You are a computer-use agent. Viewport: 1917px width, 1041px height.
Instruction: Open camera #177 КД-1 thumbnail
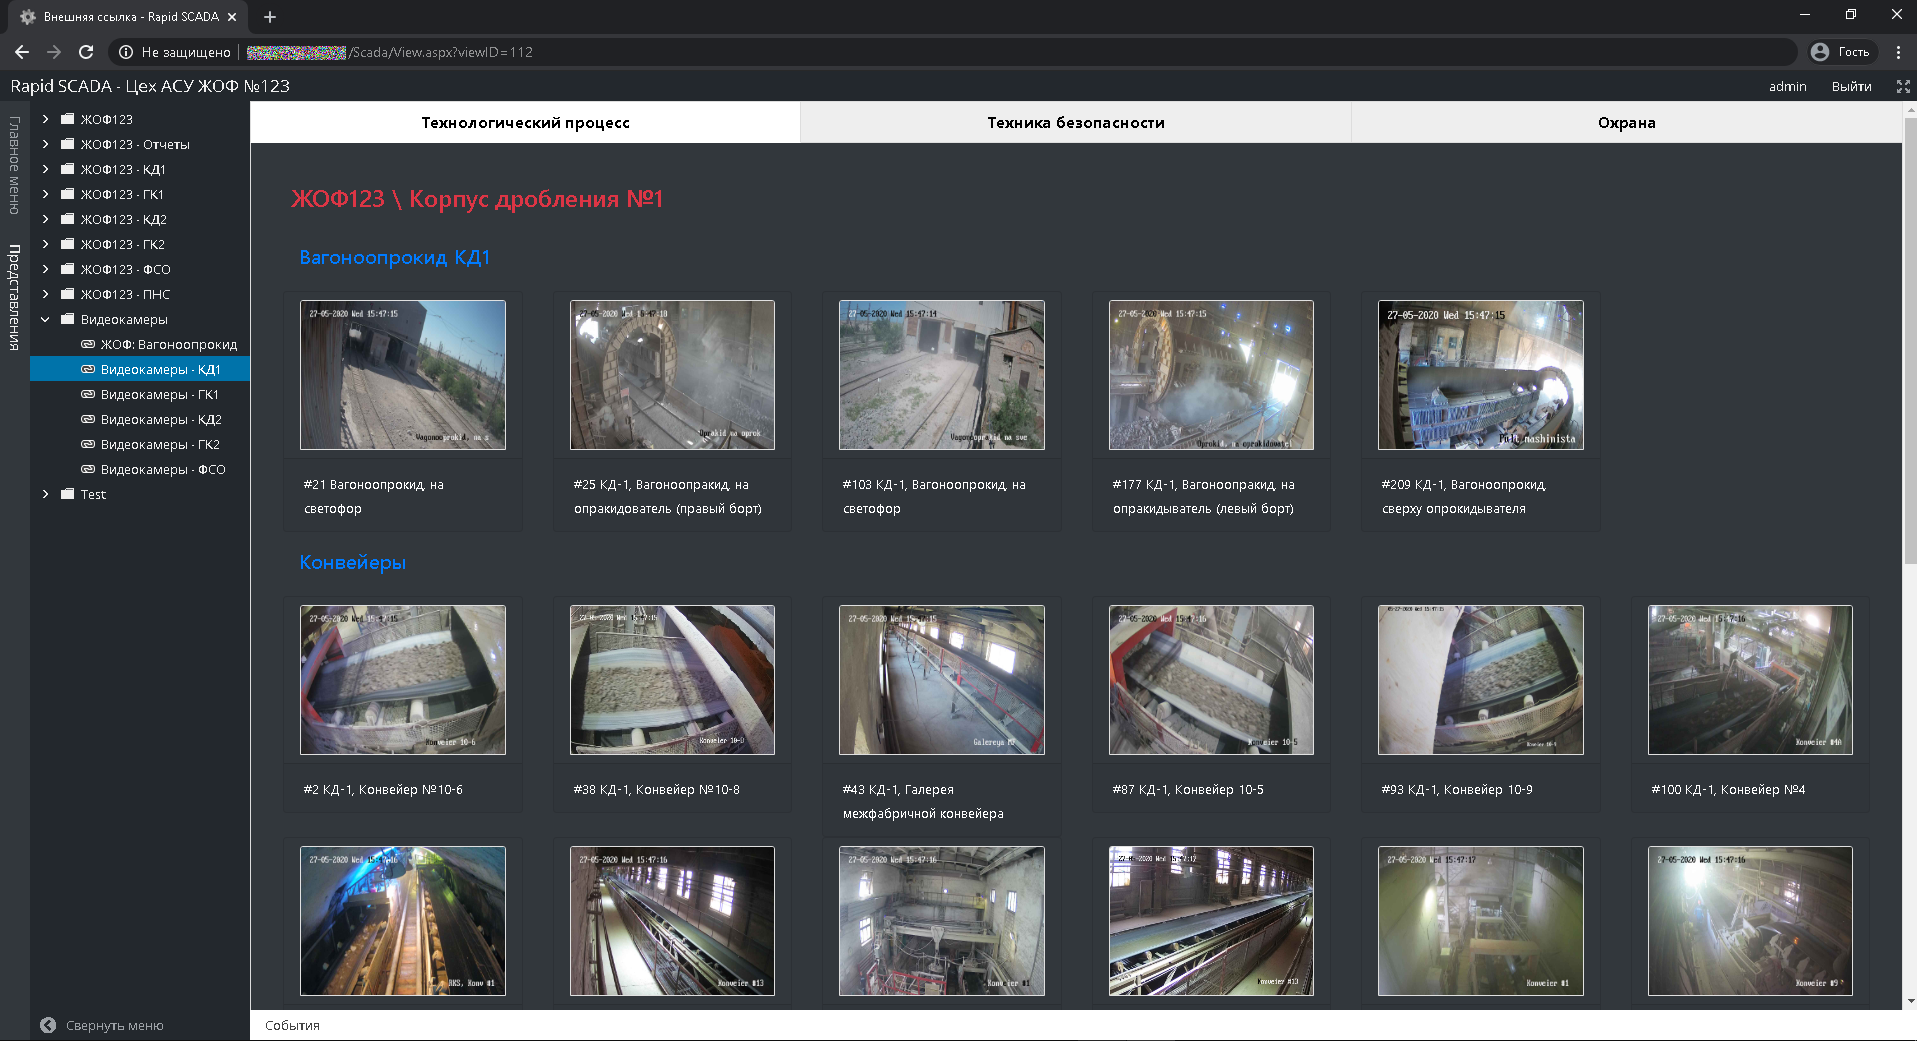click(1211, 375)
